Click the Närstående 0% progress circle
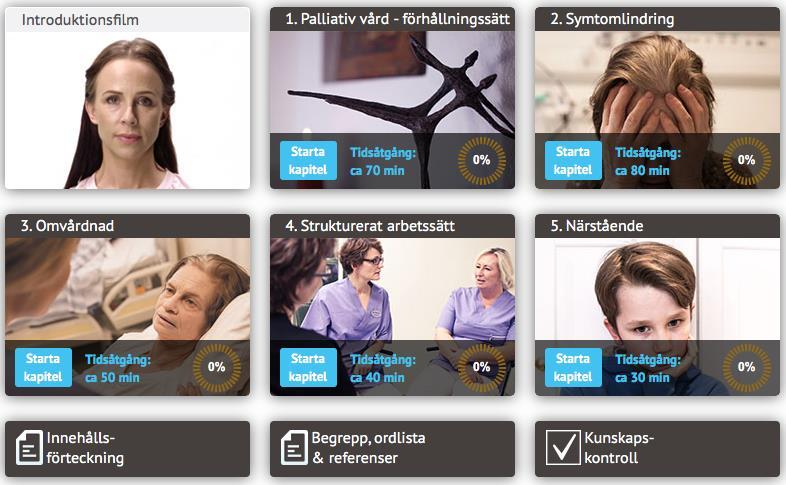Viewport: 786px width, 485px height. pyautogui.click(x=746, y=367)
